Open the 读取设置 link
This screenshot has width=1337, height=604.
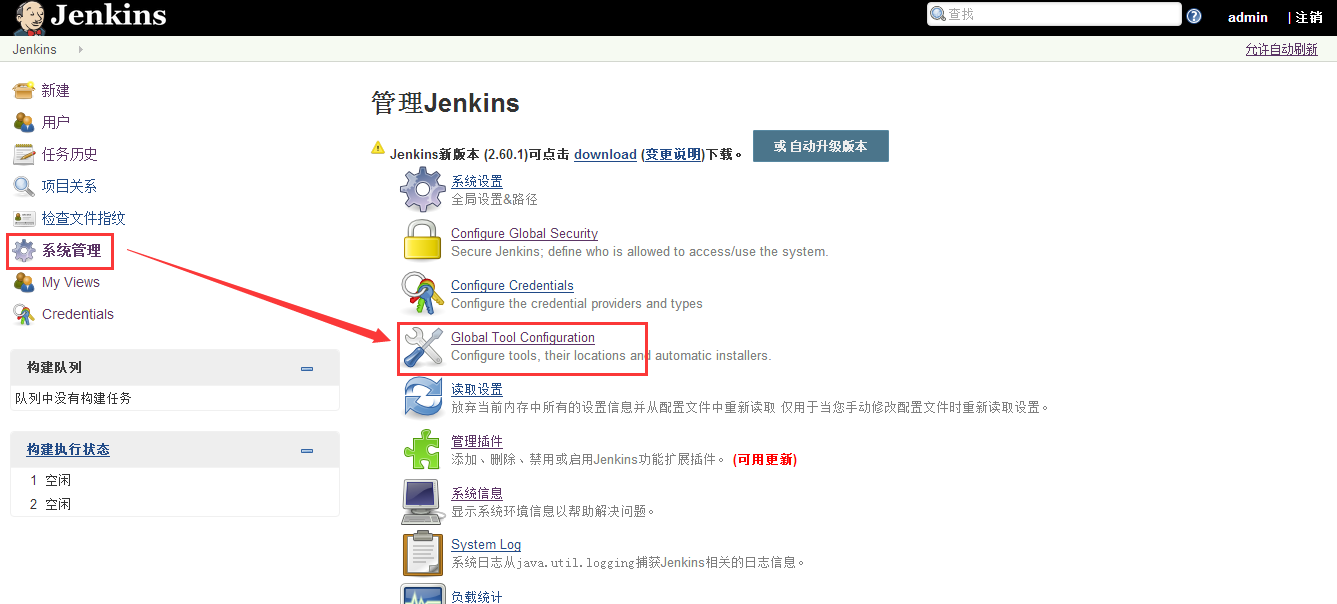pyautogui.click(x=477, y=389)
